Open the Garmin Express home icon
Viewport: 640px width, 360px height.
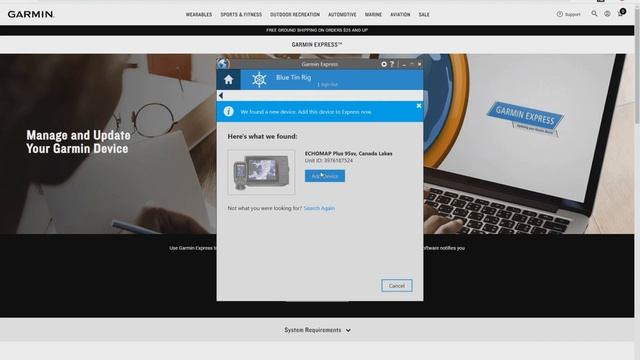point(229,80)
